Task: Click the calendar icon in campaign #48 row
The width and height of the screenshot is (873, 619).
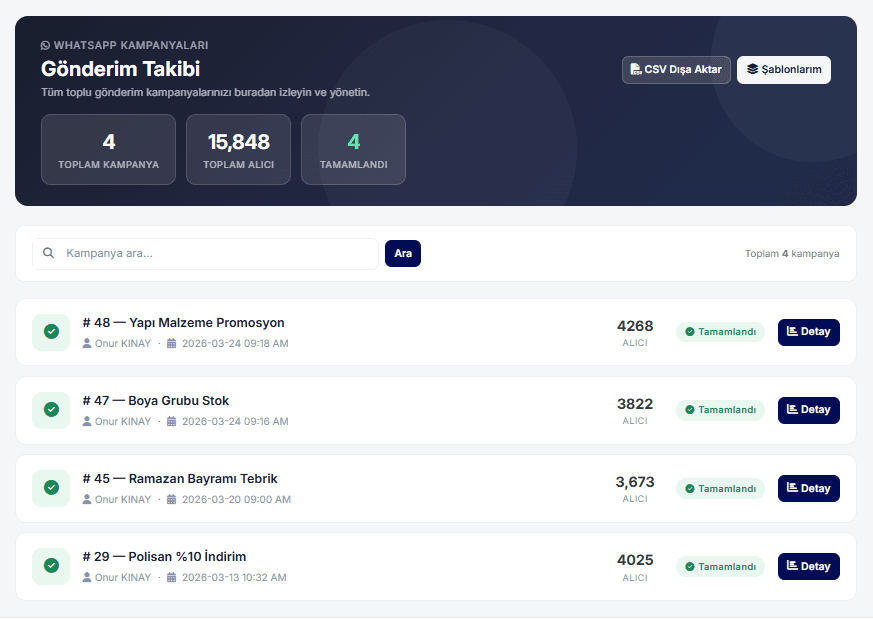Action: pos(171,344)
